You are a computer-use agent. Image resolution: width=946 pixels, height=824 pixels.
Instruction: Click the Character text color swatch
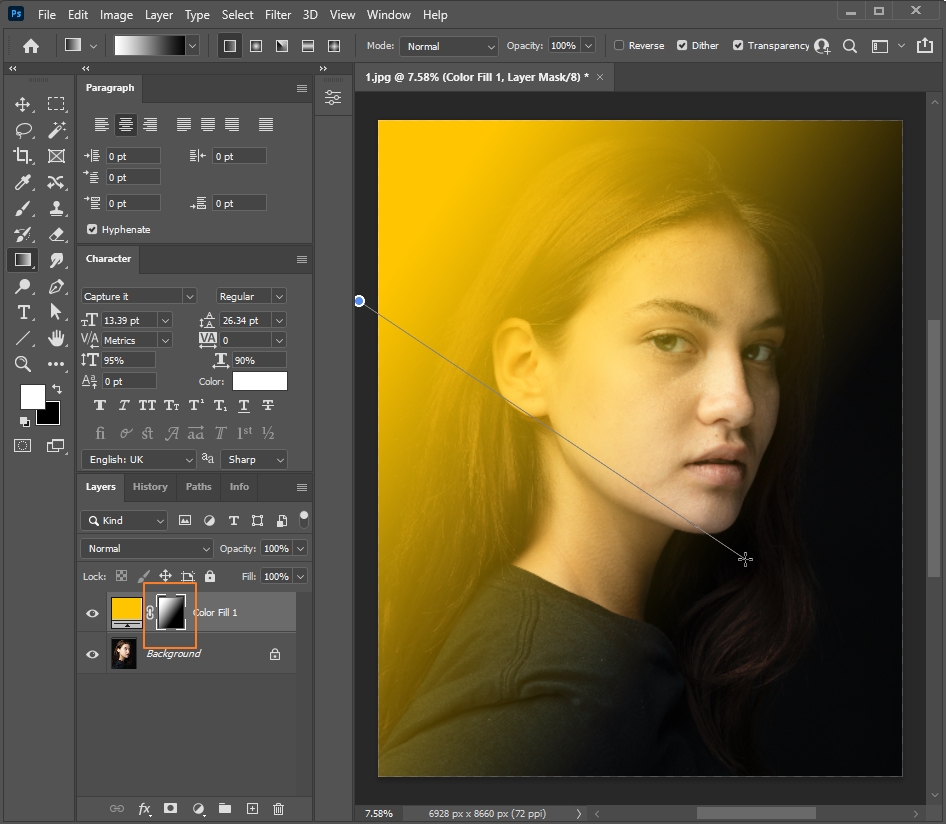[259, 381]
